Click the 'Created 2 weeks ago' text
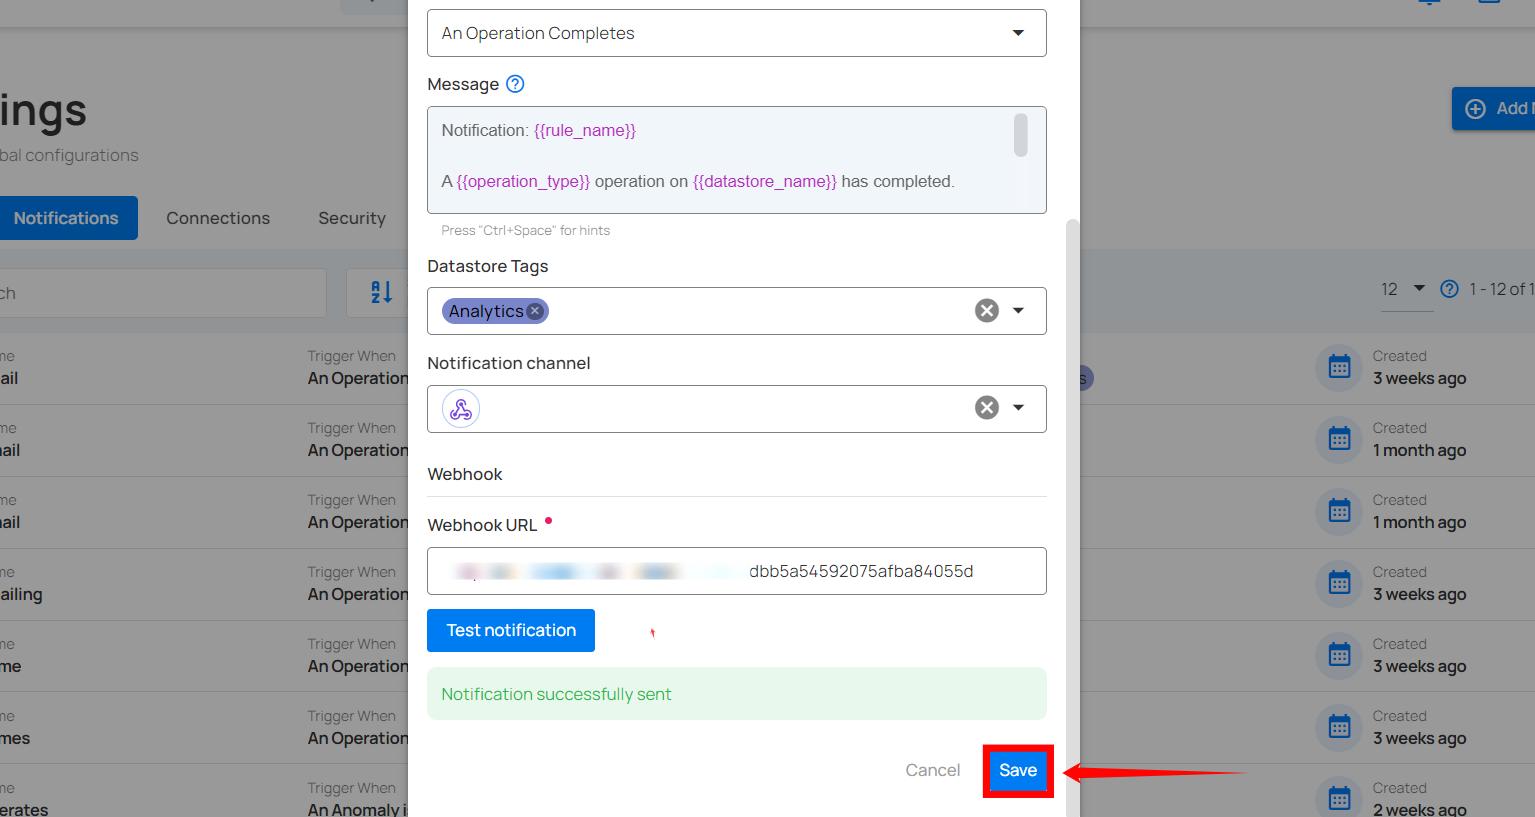1535x817 pixels. point(1419,799)
